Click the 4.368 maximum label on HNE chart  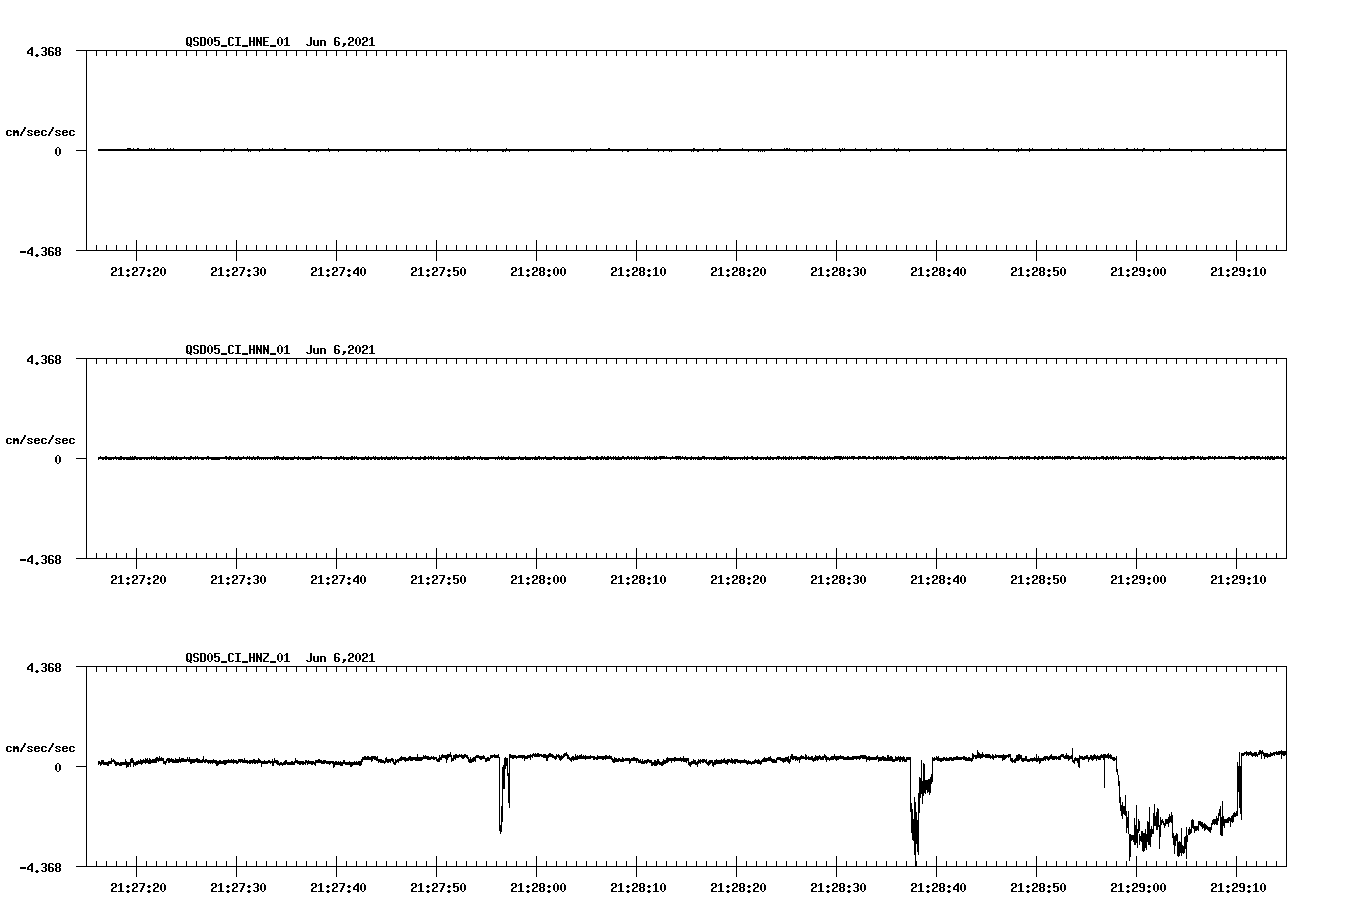43,51
